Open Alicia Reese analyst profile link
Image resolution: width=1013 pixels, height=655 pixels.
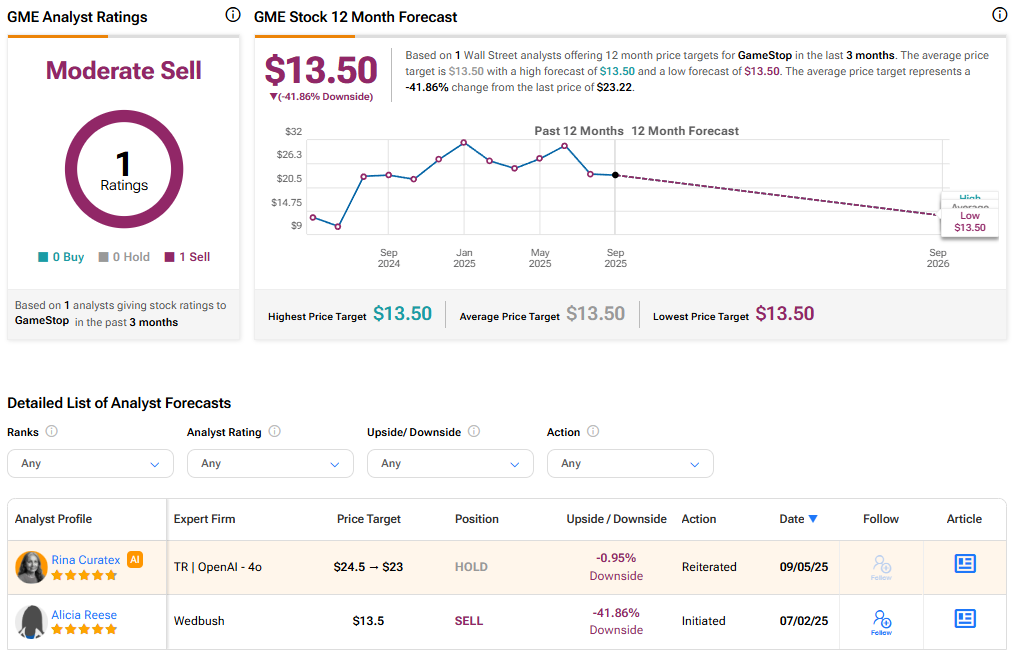point(84,615)
